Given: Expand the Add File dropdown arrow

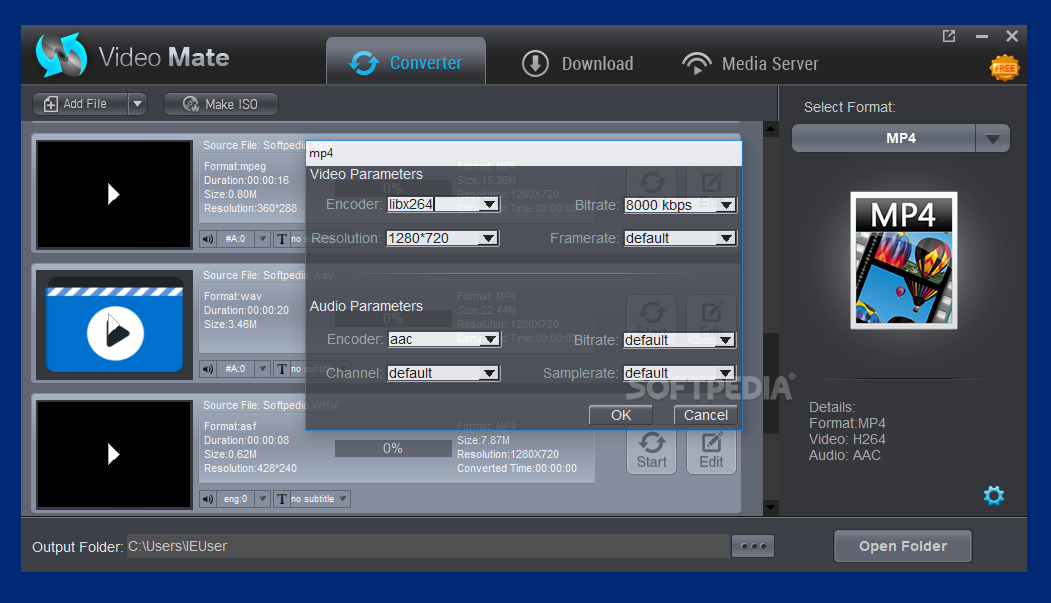Looking at the screenshot, I should (x=137, y=104).
